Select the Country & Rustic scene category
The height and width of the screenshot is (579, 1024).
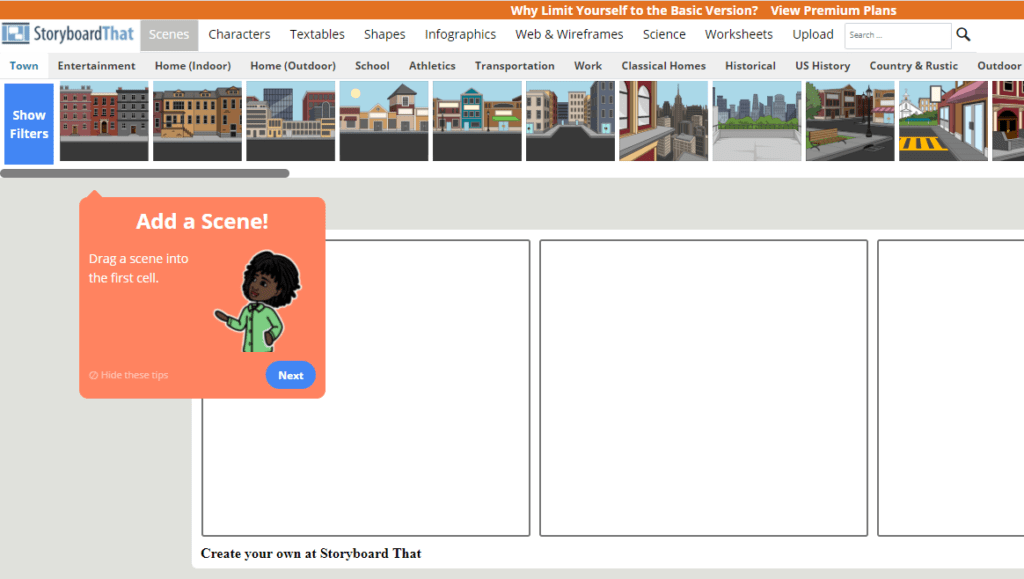pos(914,66)
